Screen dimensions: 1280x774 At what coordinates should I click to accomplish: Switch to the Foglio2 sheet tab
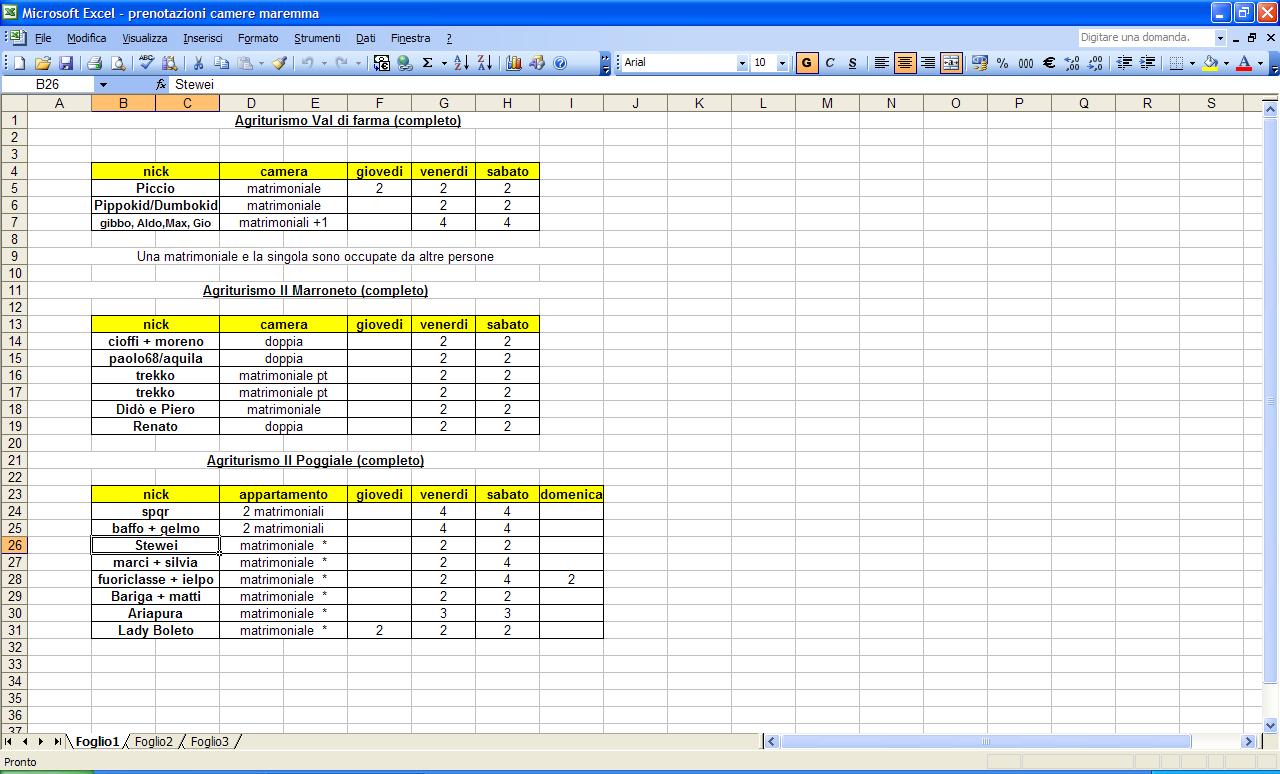coord(154,742)
